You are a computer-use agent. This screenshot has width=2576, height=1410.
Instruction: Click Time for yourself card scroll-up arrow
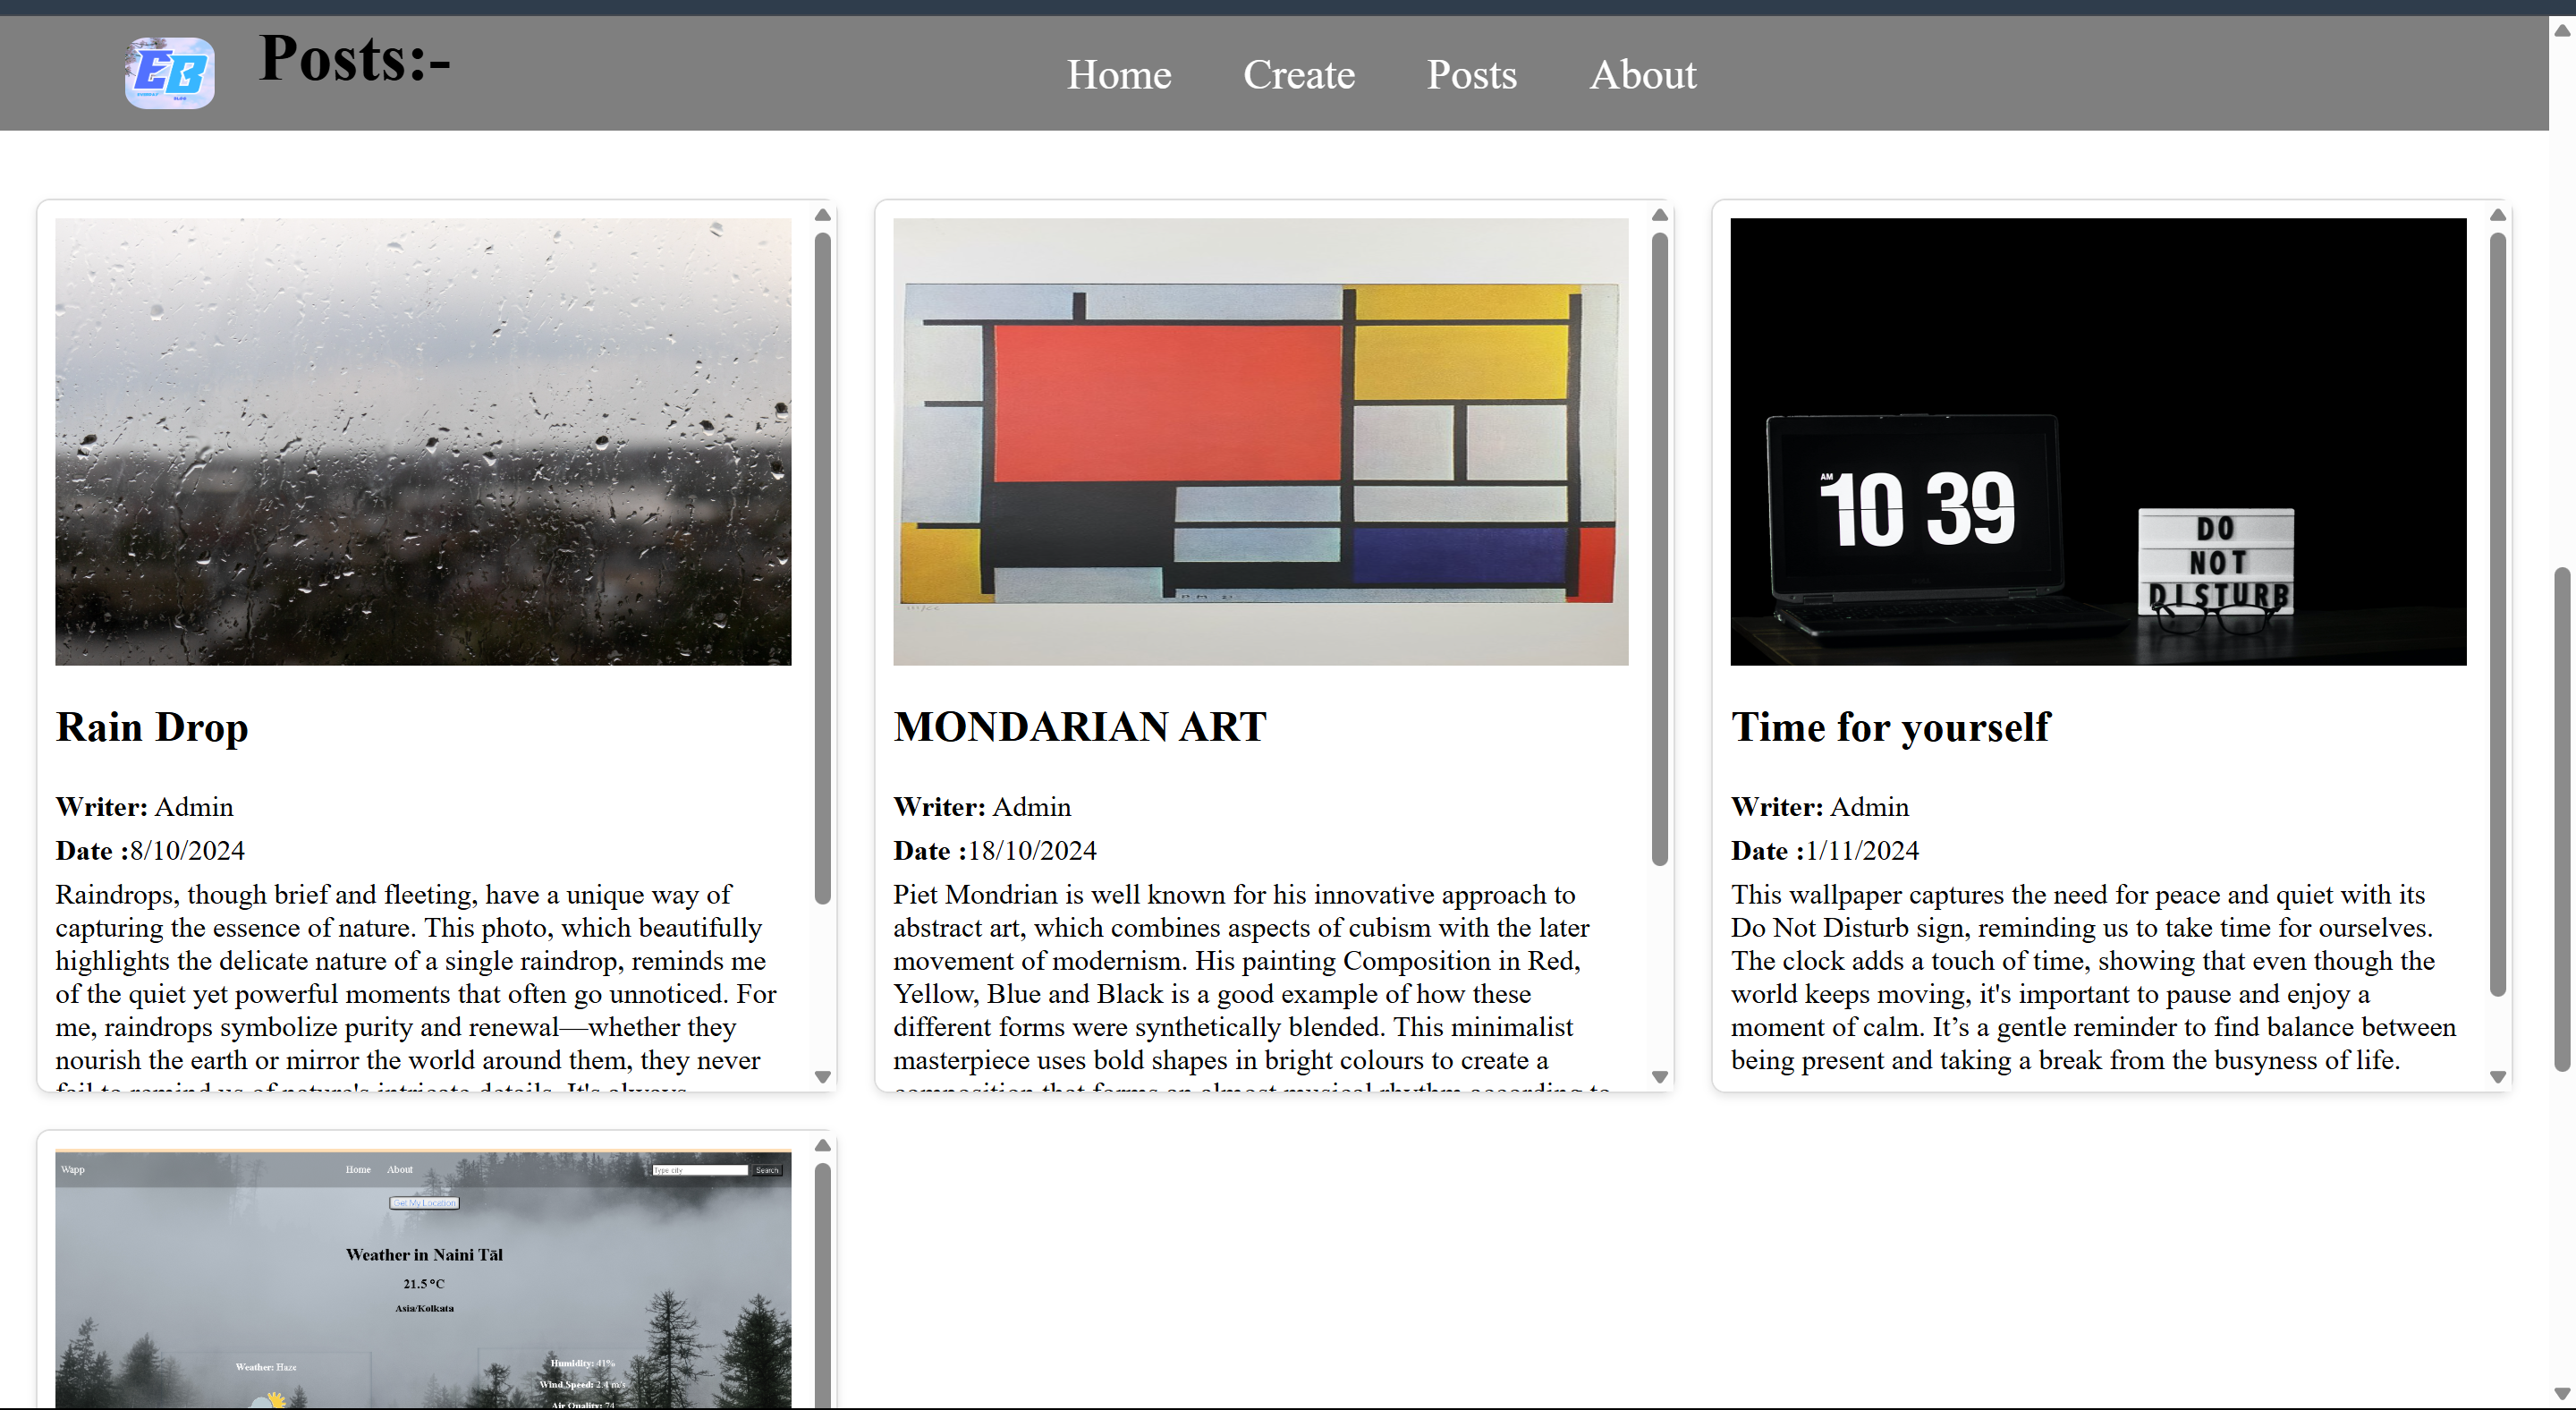[2497, 215]
